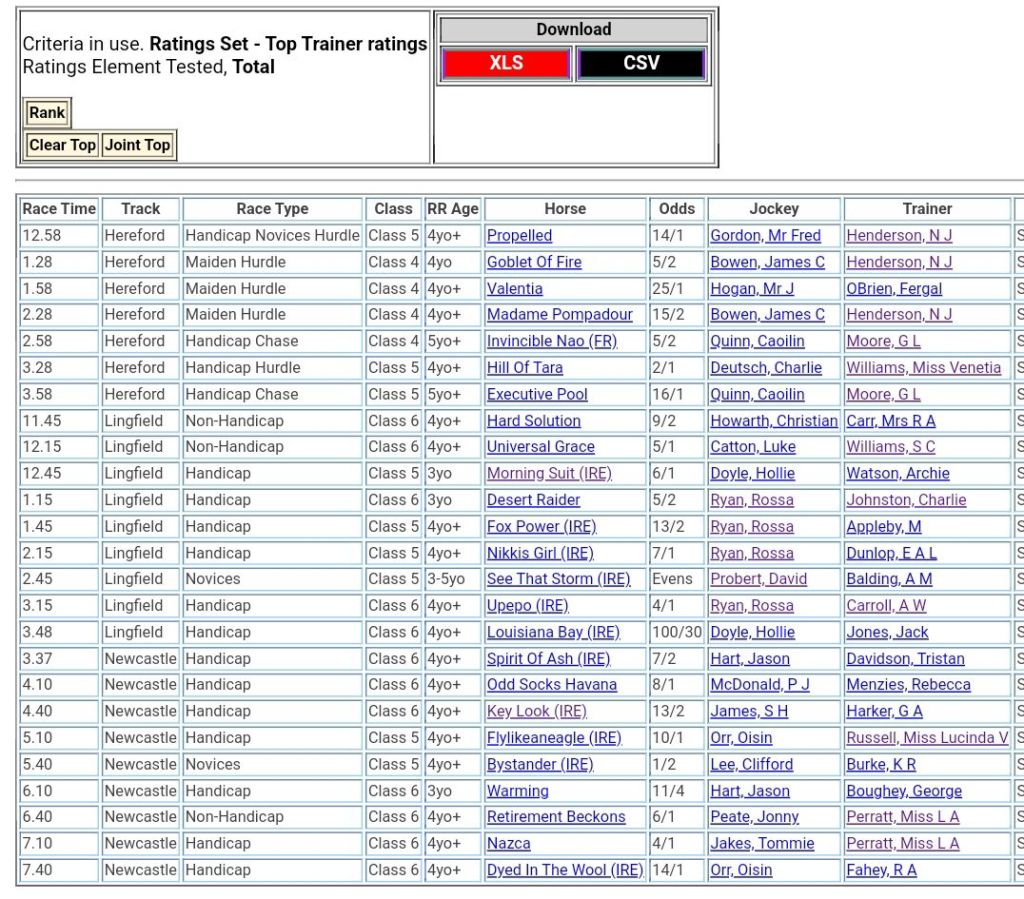1024x899 pixels.
Task: Click the Race Time column header
Action: pyautogui.click(x=59, y=209)
